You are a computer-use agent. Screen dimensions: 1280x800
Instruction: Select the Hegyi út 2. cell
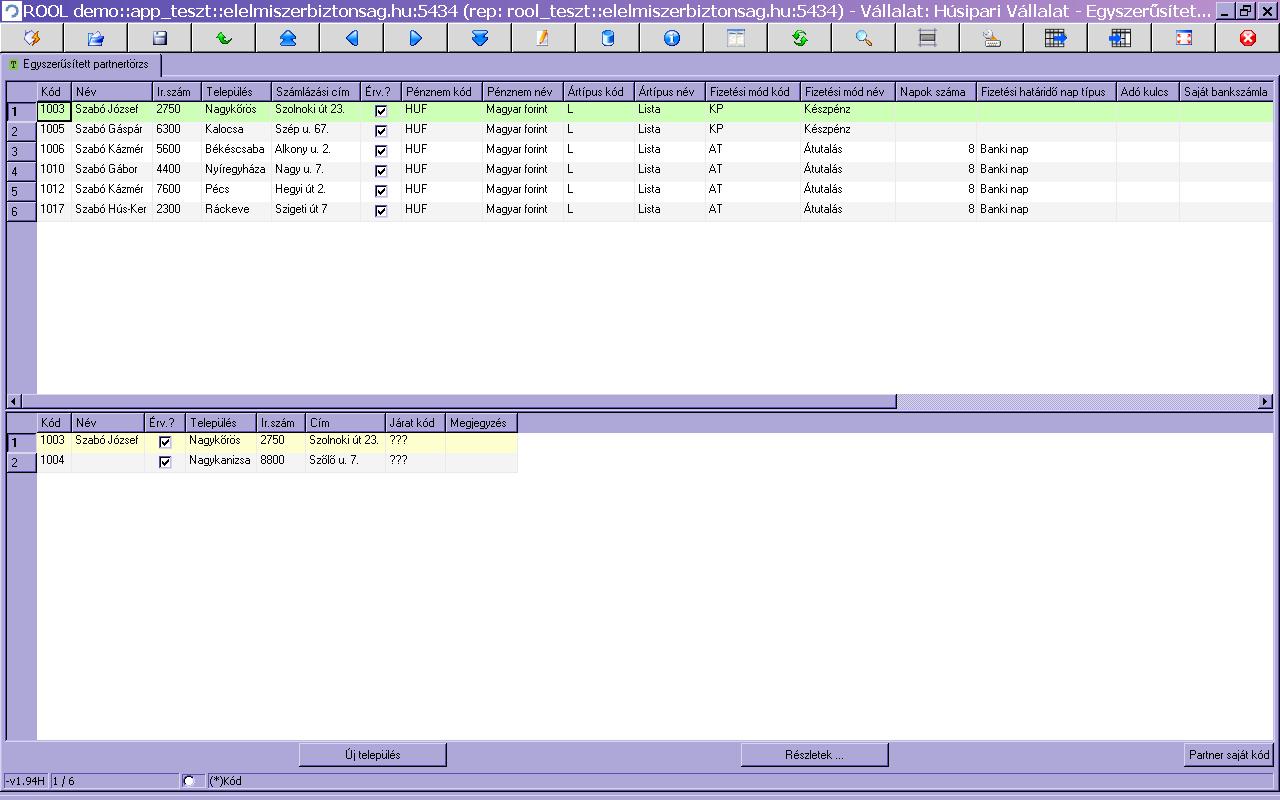316,190
